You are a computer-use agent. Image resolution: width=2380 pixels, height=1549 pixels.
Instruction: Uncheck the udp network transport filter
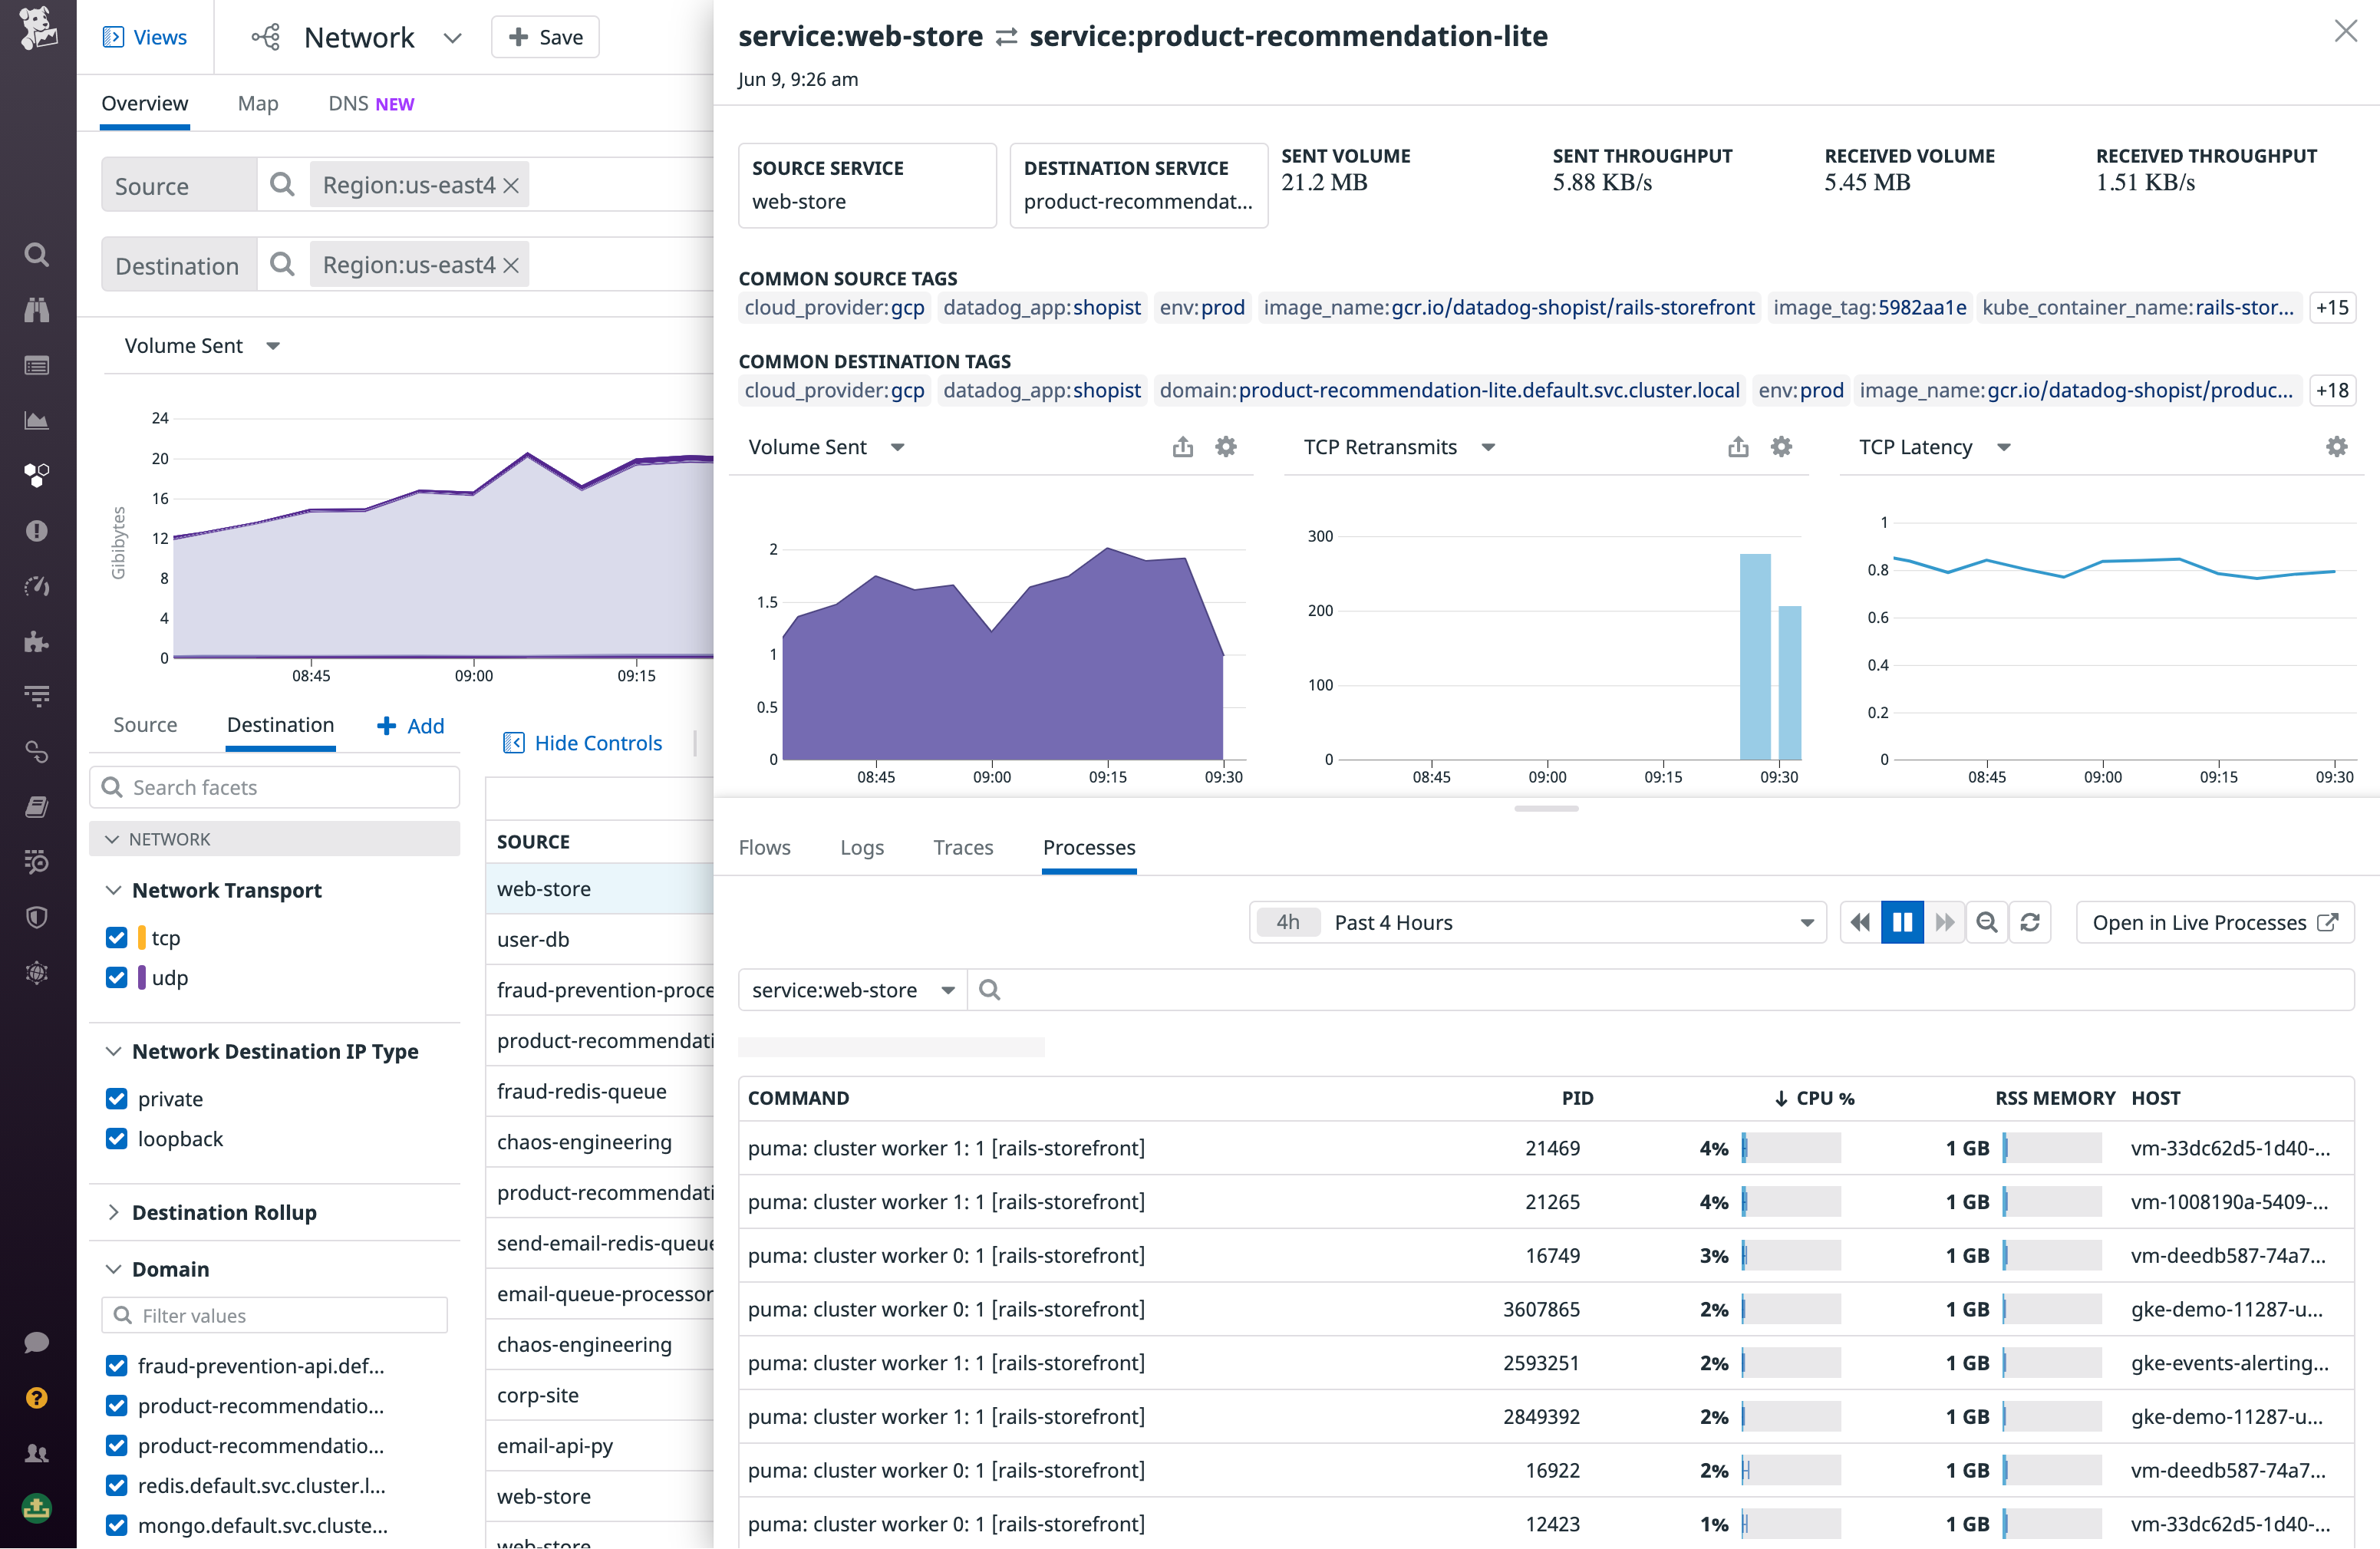116,978
